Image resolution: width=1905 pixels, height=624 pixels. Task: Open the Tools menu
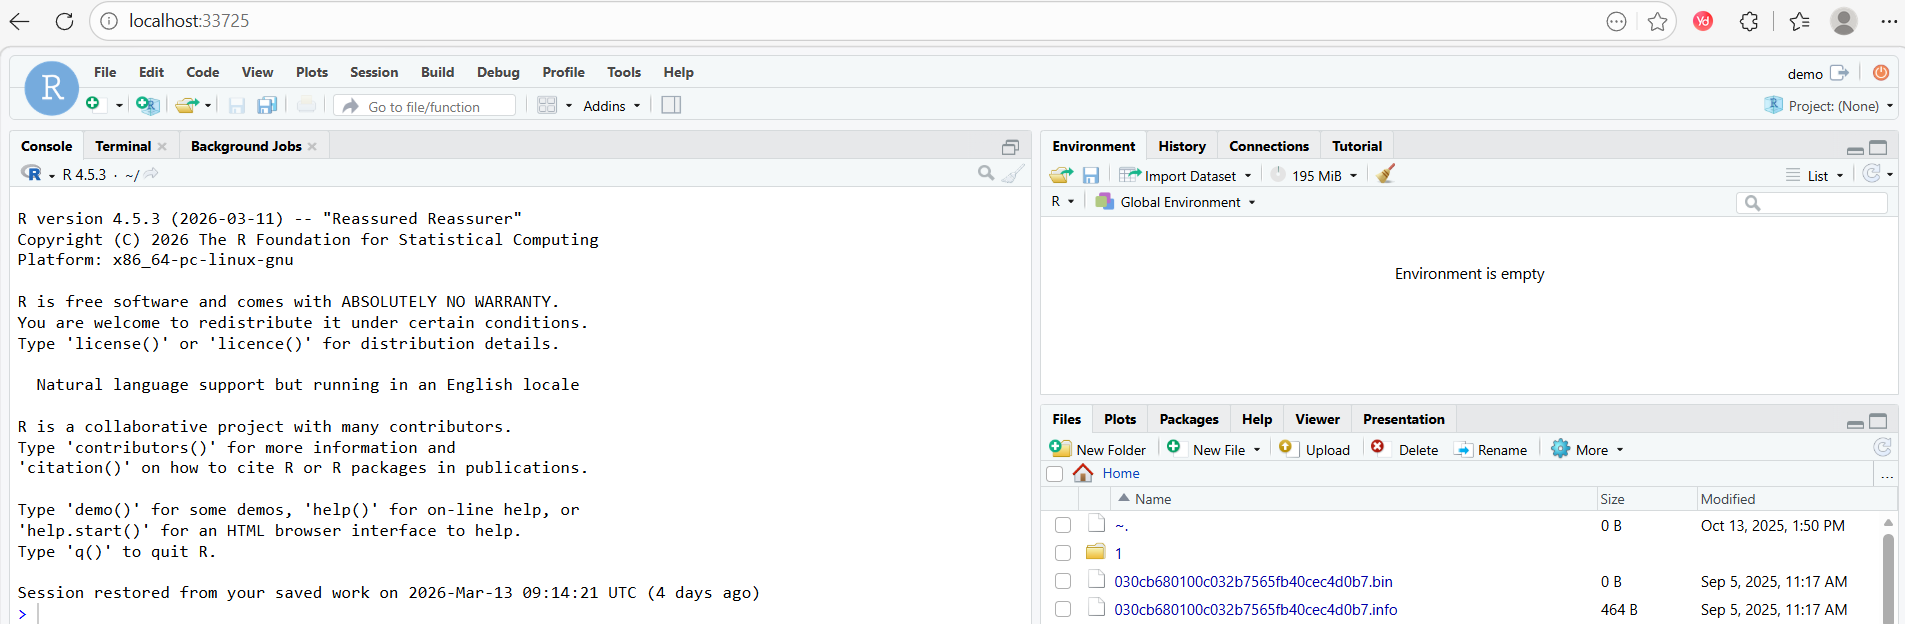pos(624,72)
